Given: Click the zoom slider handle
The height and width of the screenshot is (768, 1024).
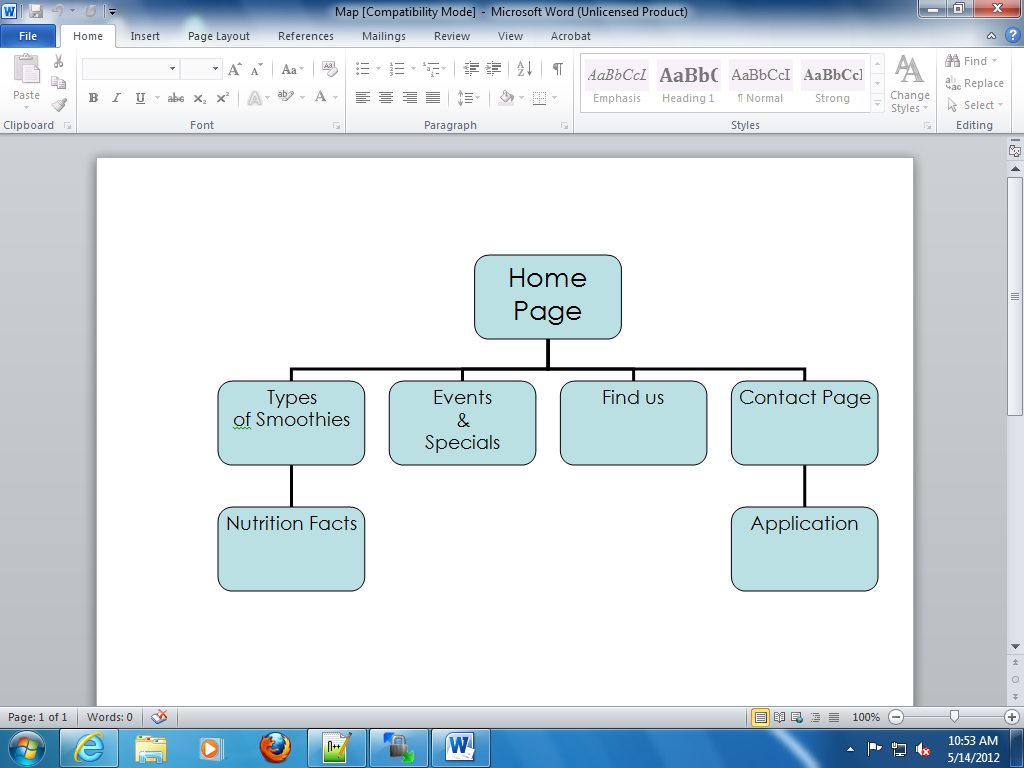Looking at the screenshot, I should 955,717.
